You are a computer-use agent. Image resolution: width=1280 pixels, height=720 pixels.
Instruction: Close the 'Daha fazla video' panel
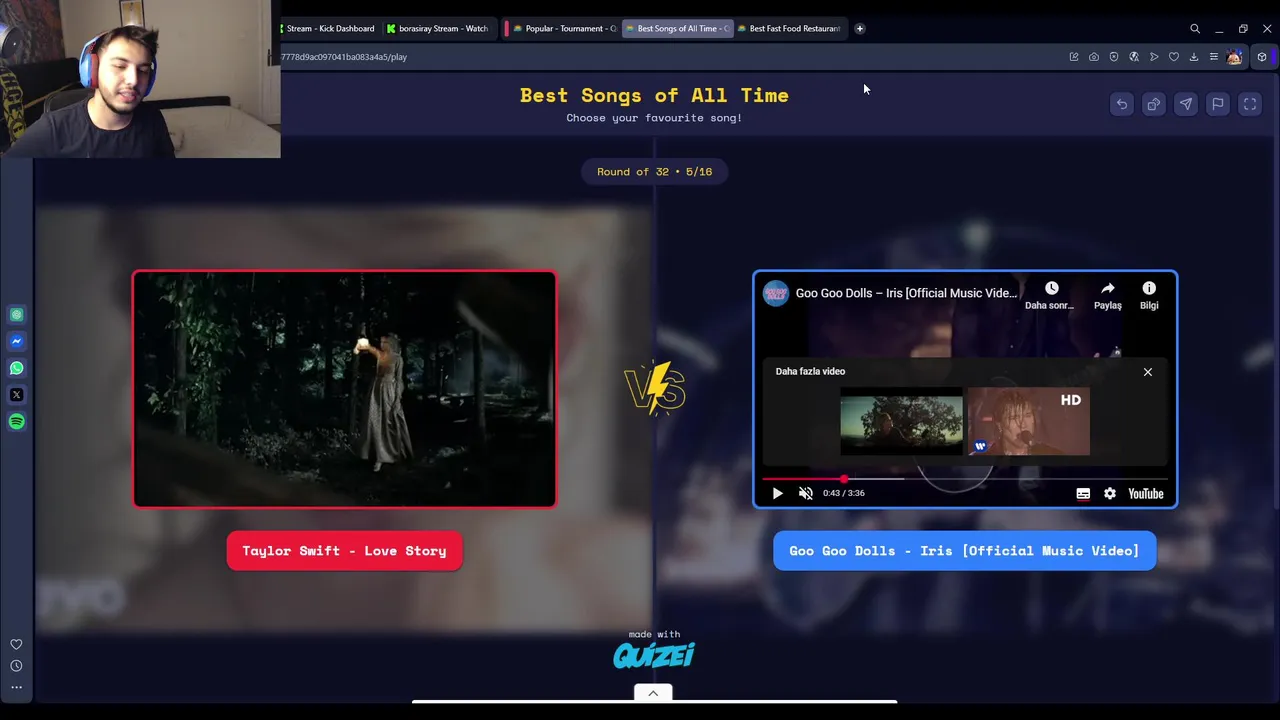(x=1148, y=372)
